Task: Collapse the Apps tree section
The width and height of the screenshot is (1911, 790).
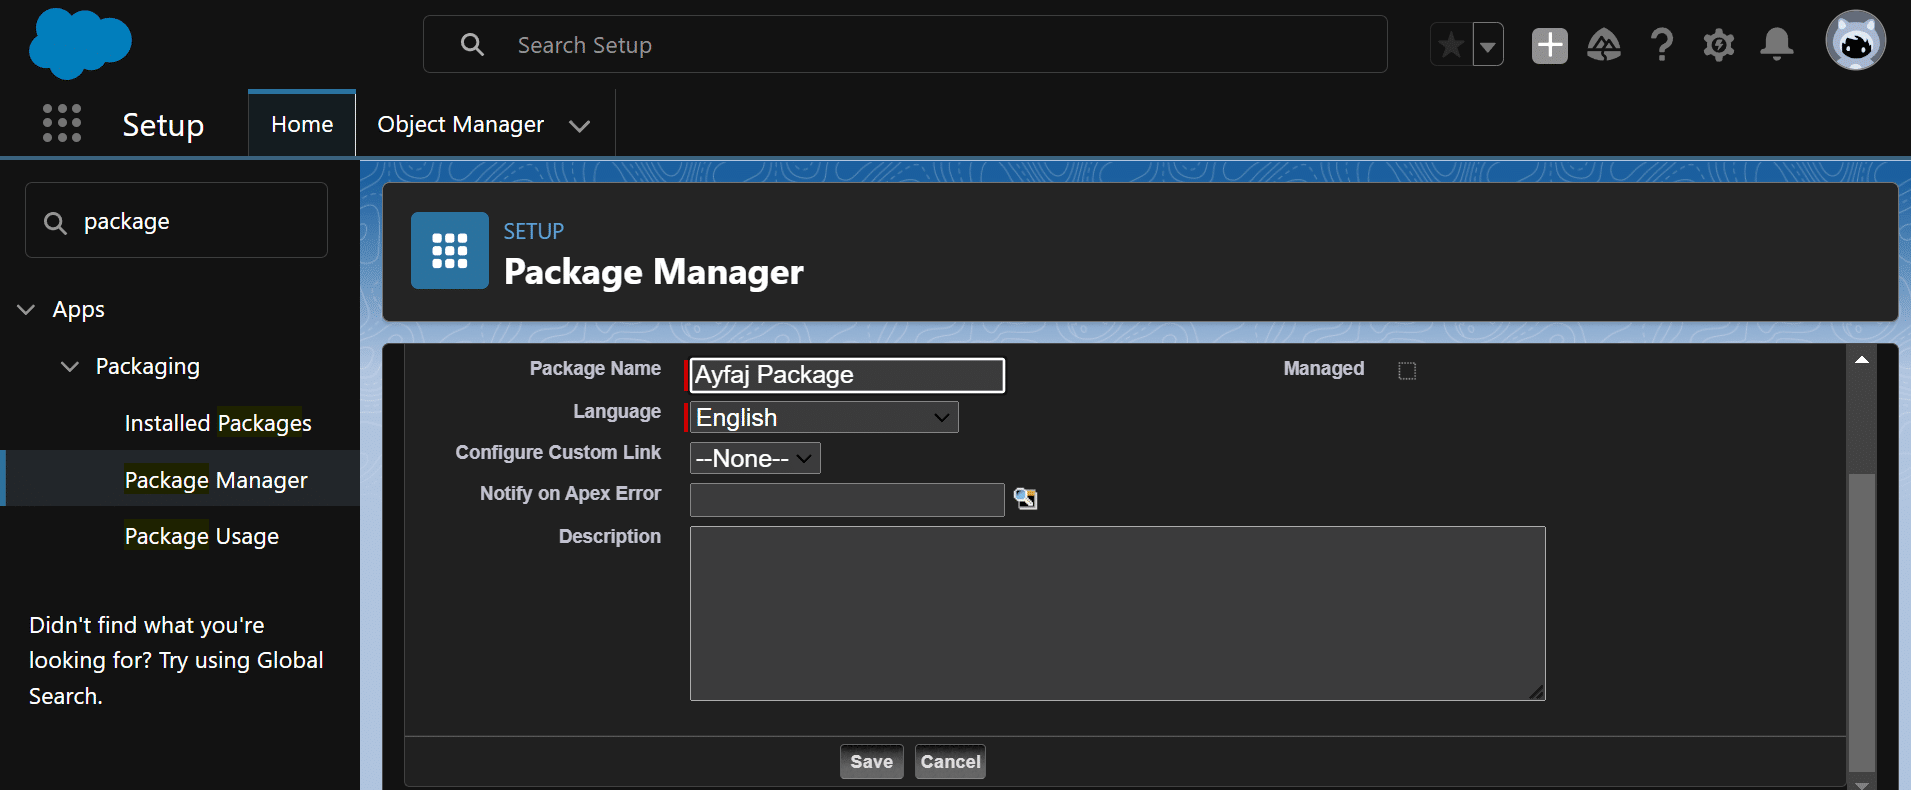Action: tap(27, 310)
